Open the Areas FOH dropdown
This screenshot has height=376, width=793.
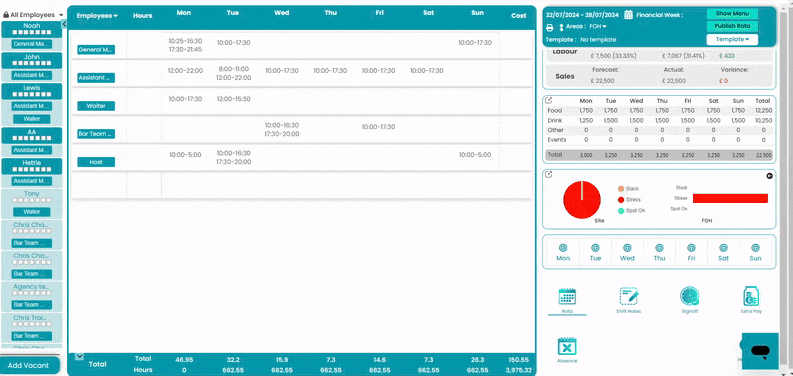click(x=598, y=26)
